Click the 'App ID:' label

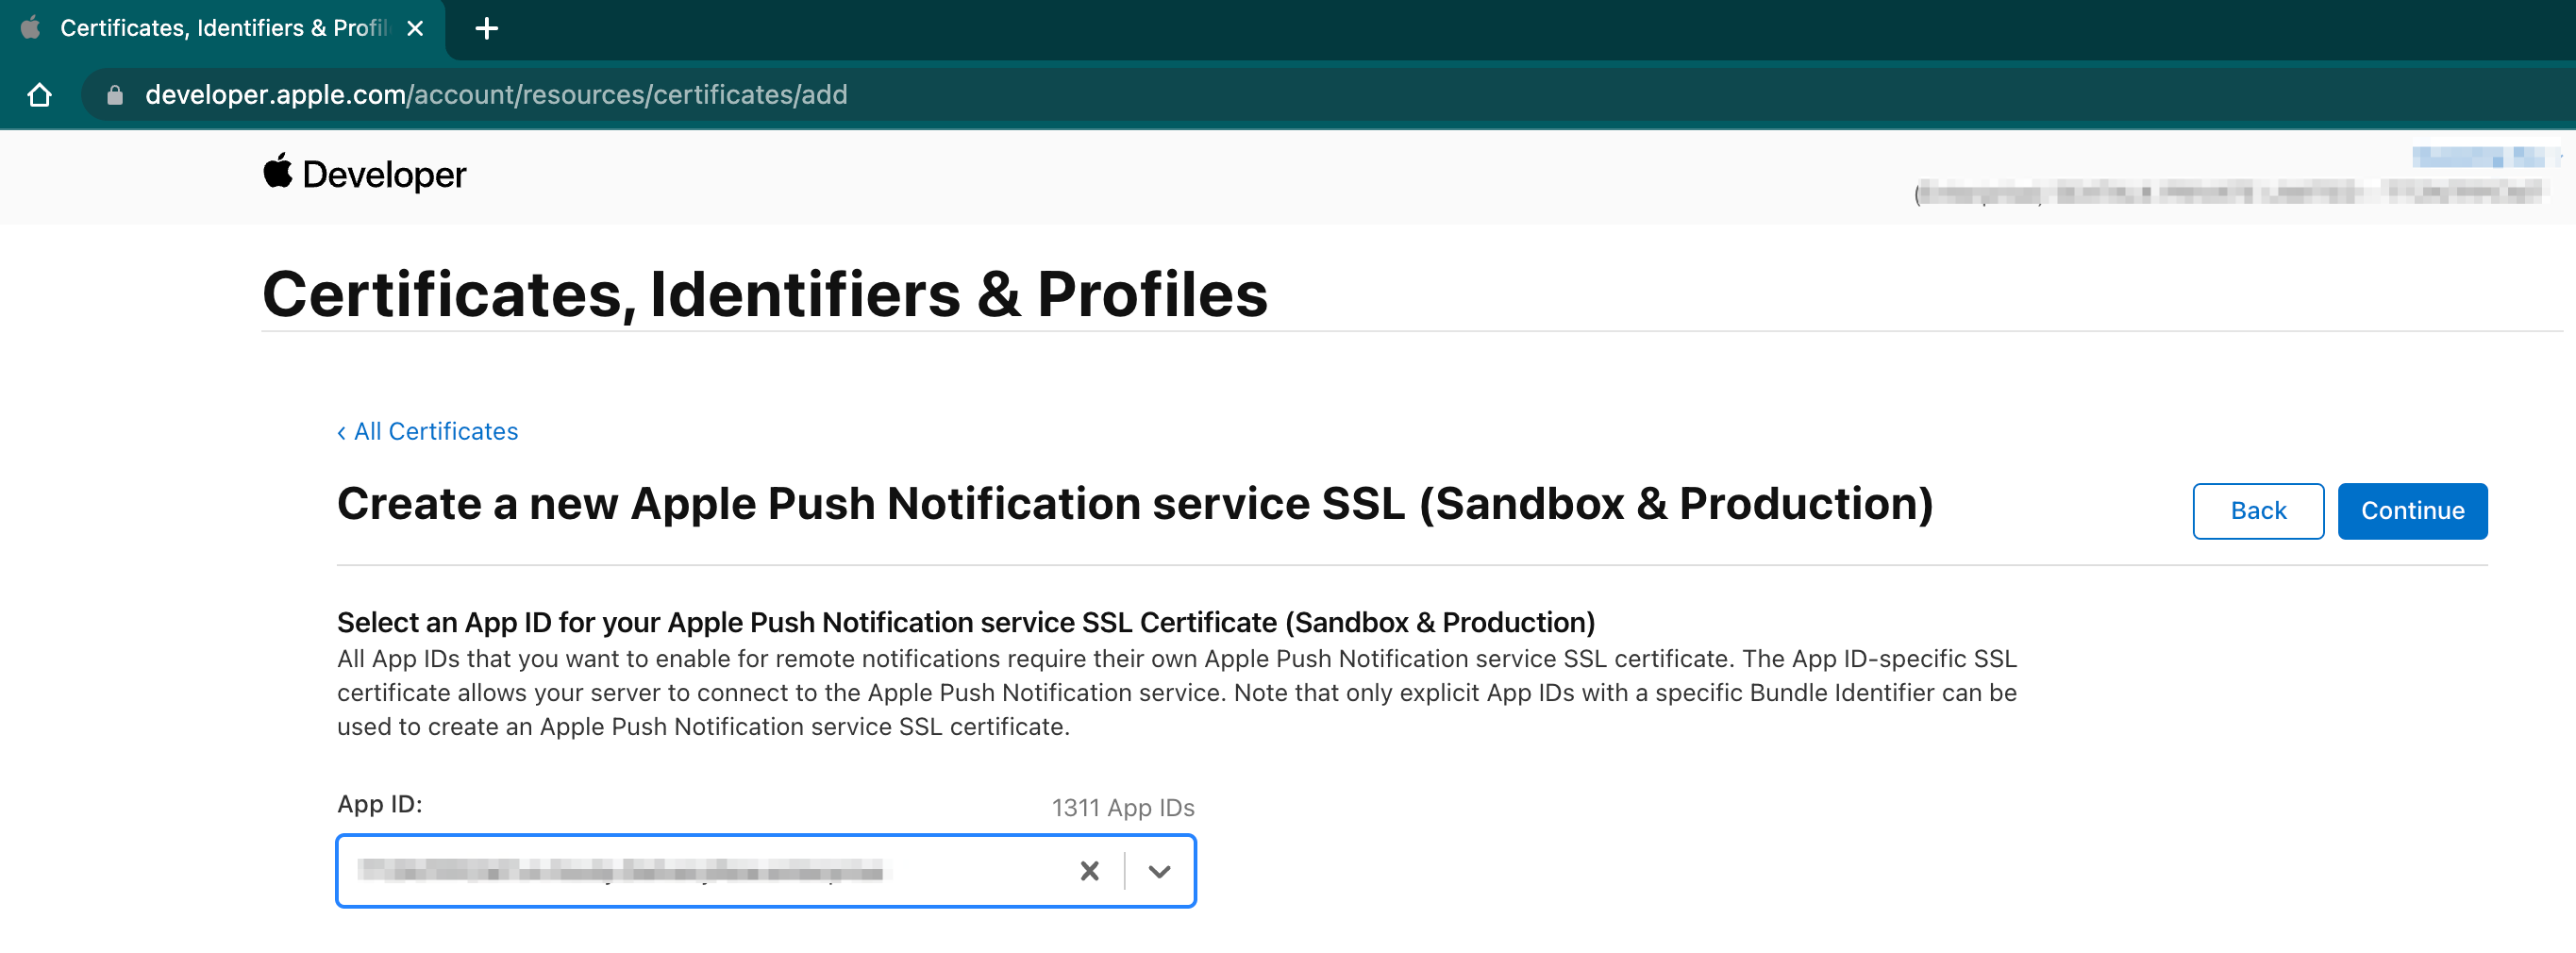[x=380, y=804]
